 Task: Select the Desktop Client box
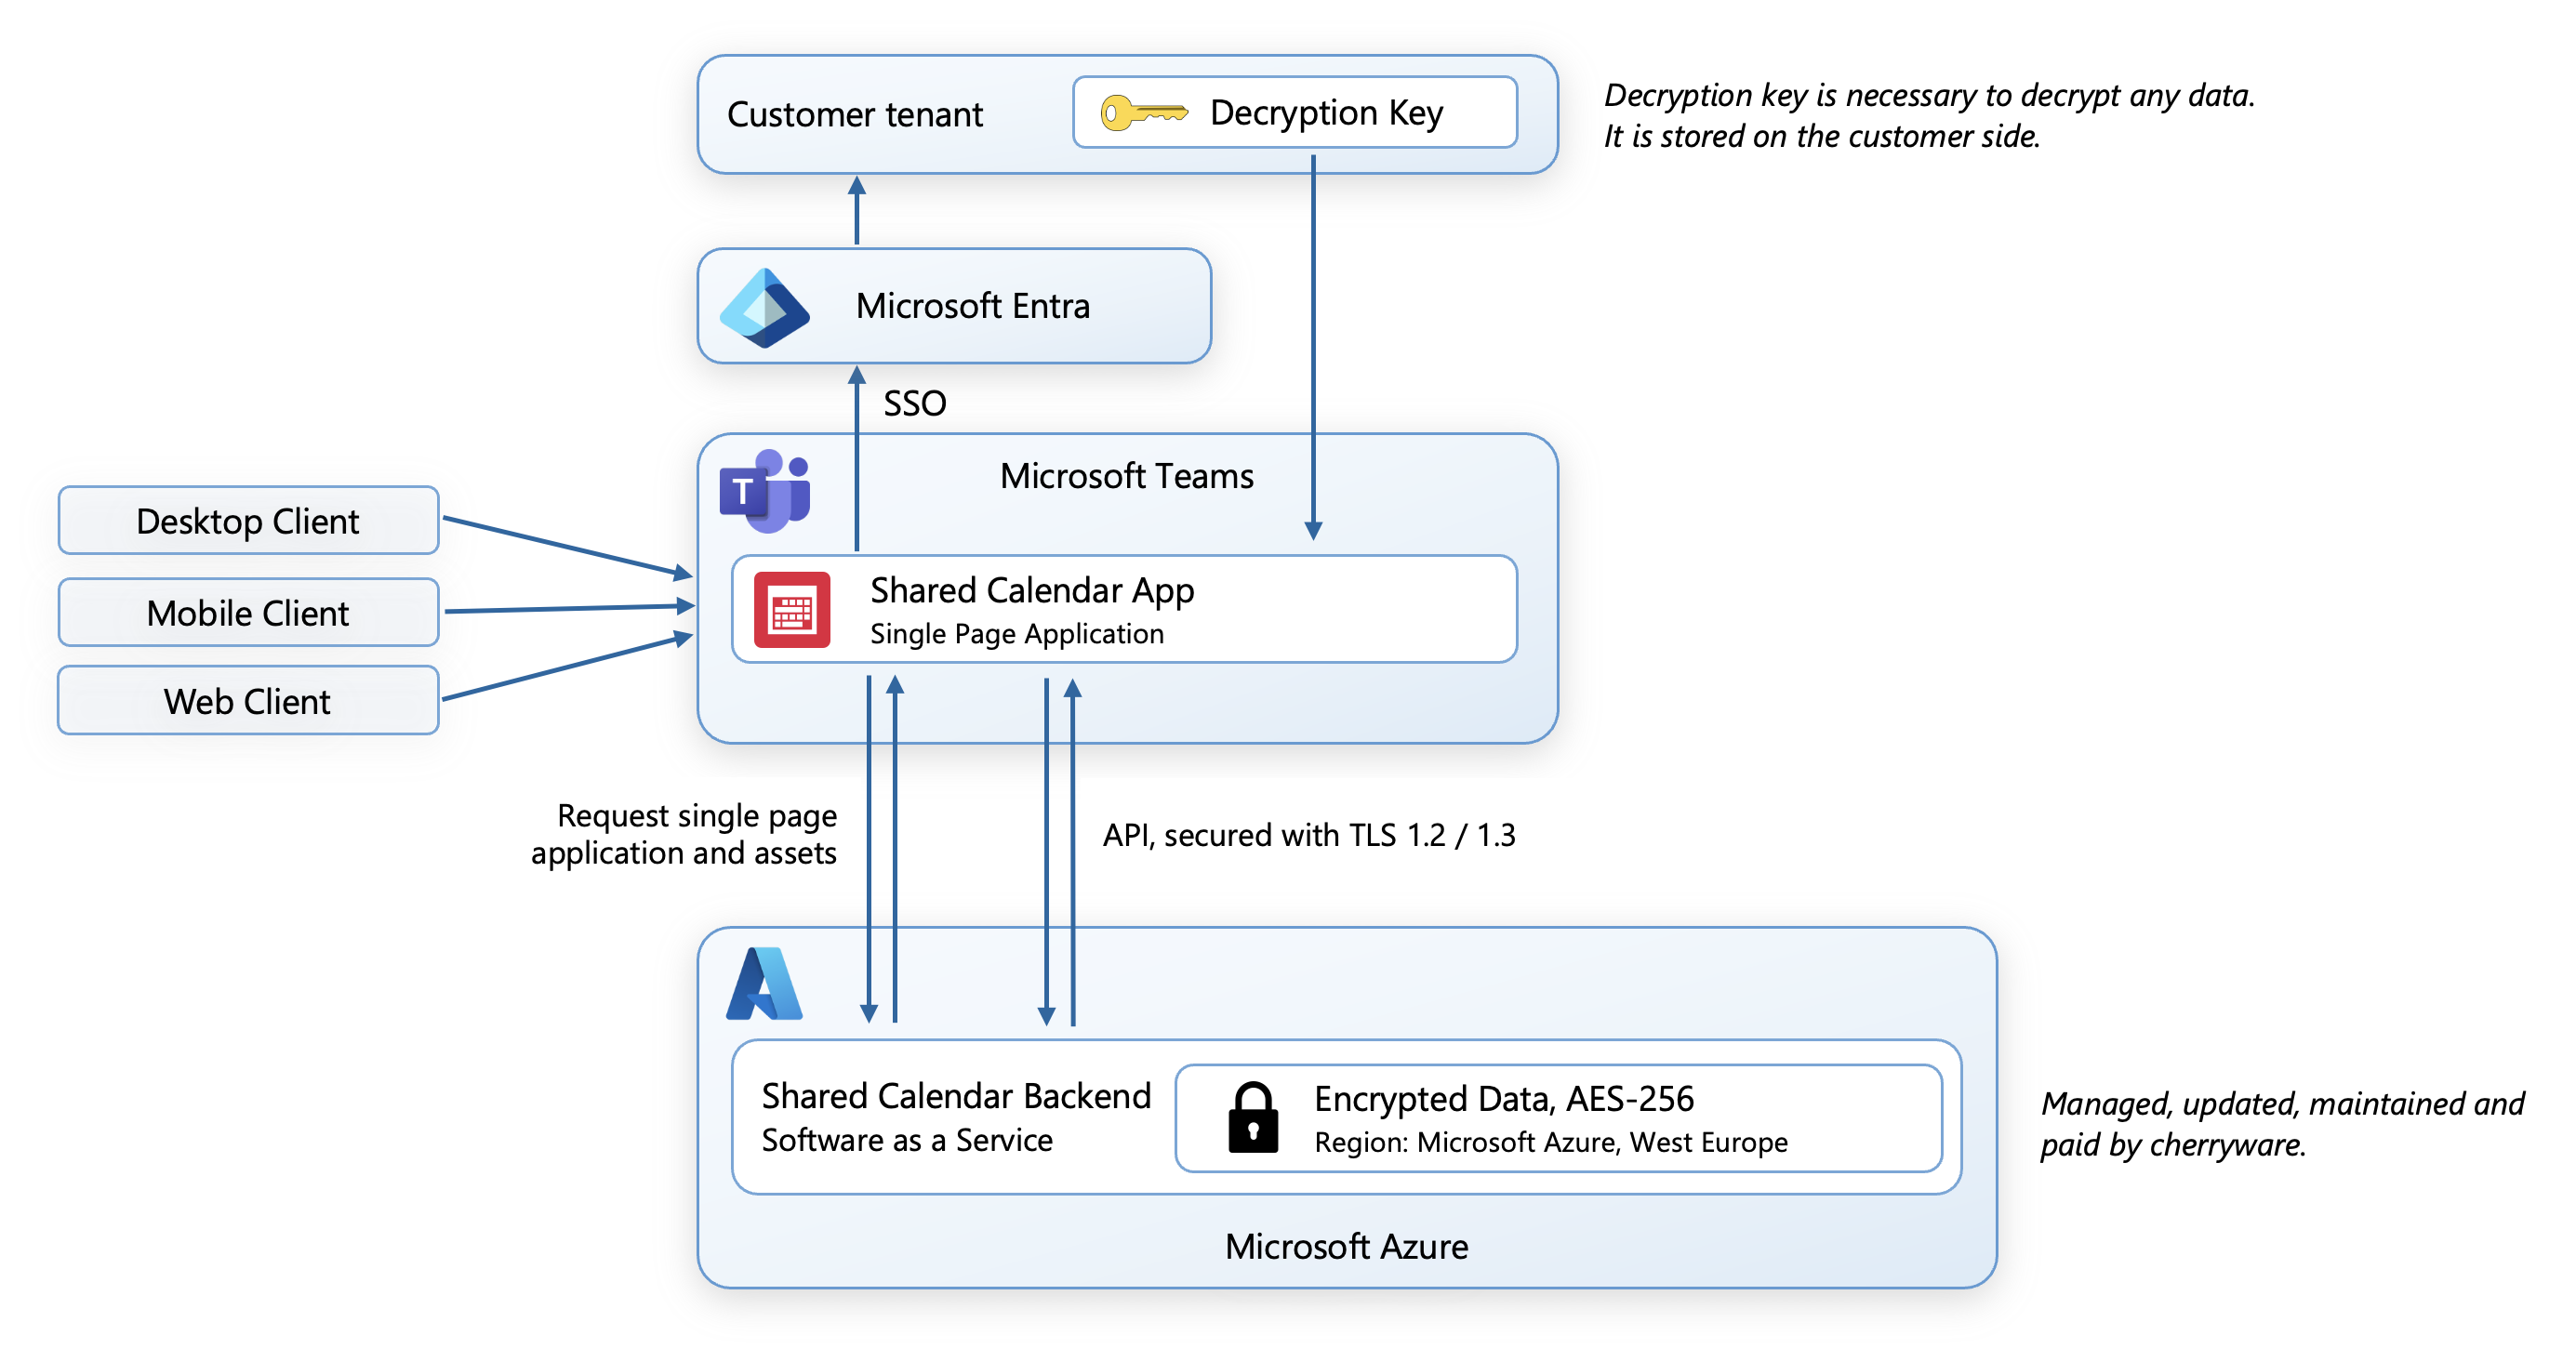click(248, 520)
